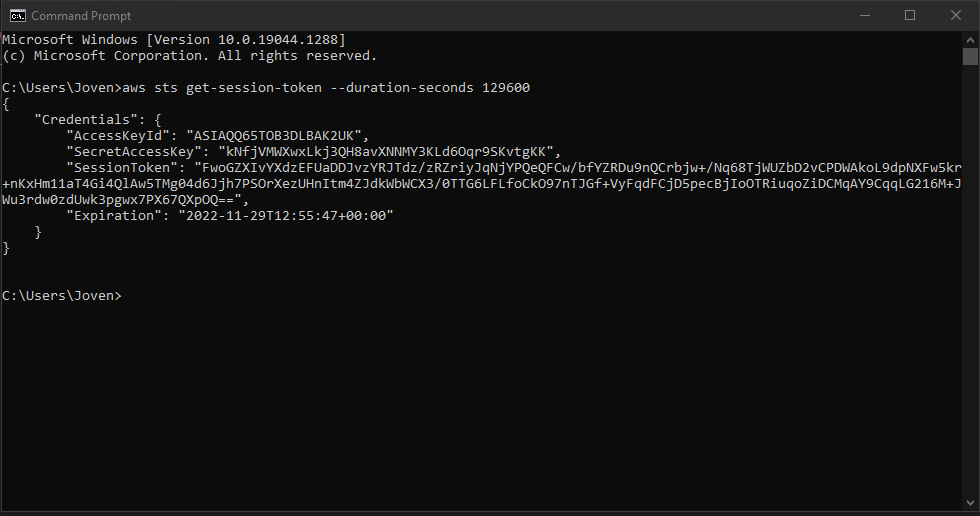
Task: Click the last C:\Users\Joven> prompt line
Action: [x=61, y=296]
